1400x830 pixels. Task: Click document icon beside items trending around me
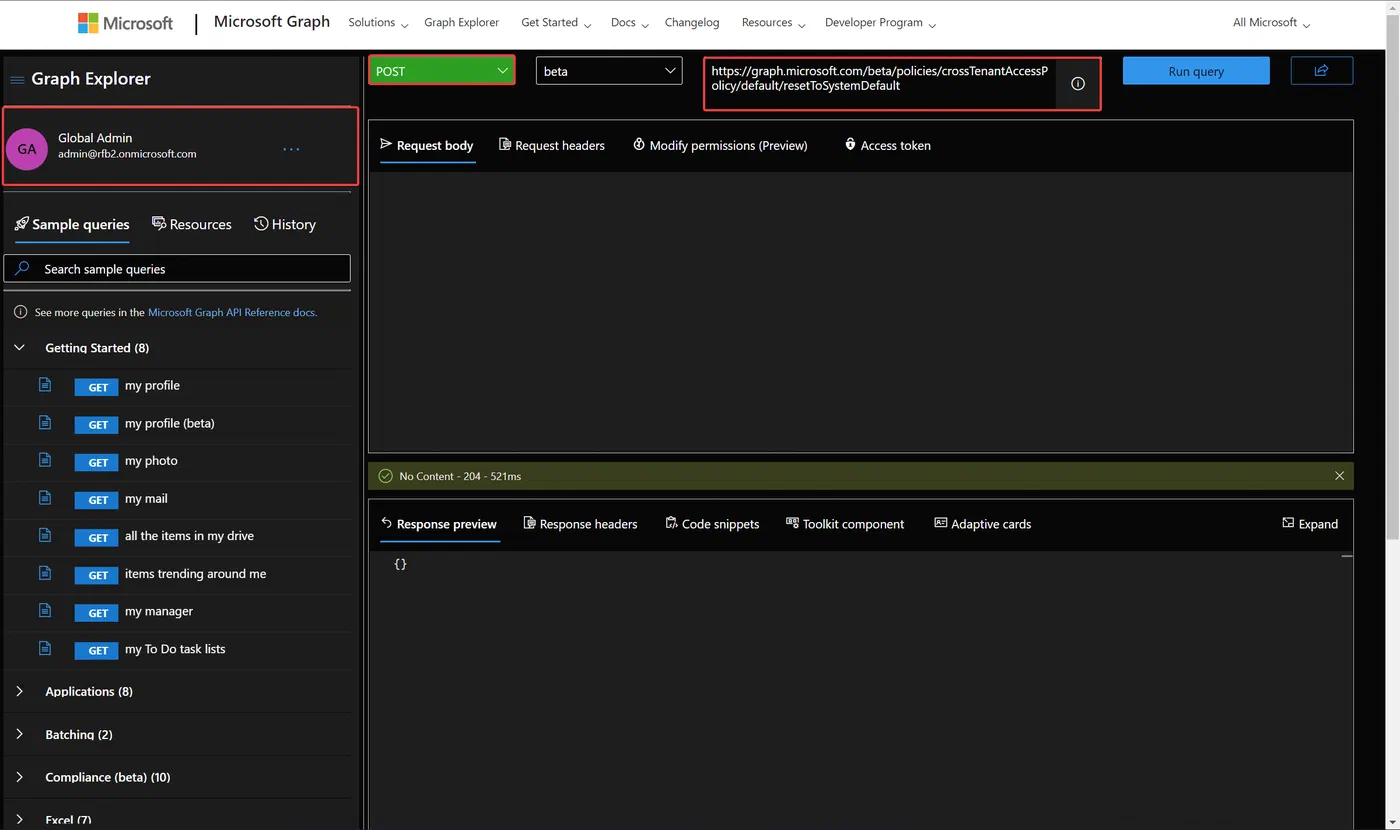coord(44,573)
